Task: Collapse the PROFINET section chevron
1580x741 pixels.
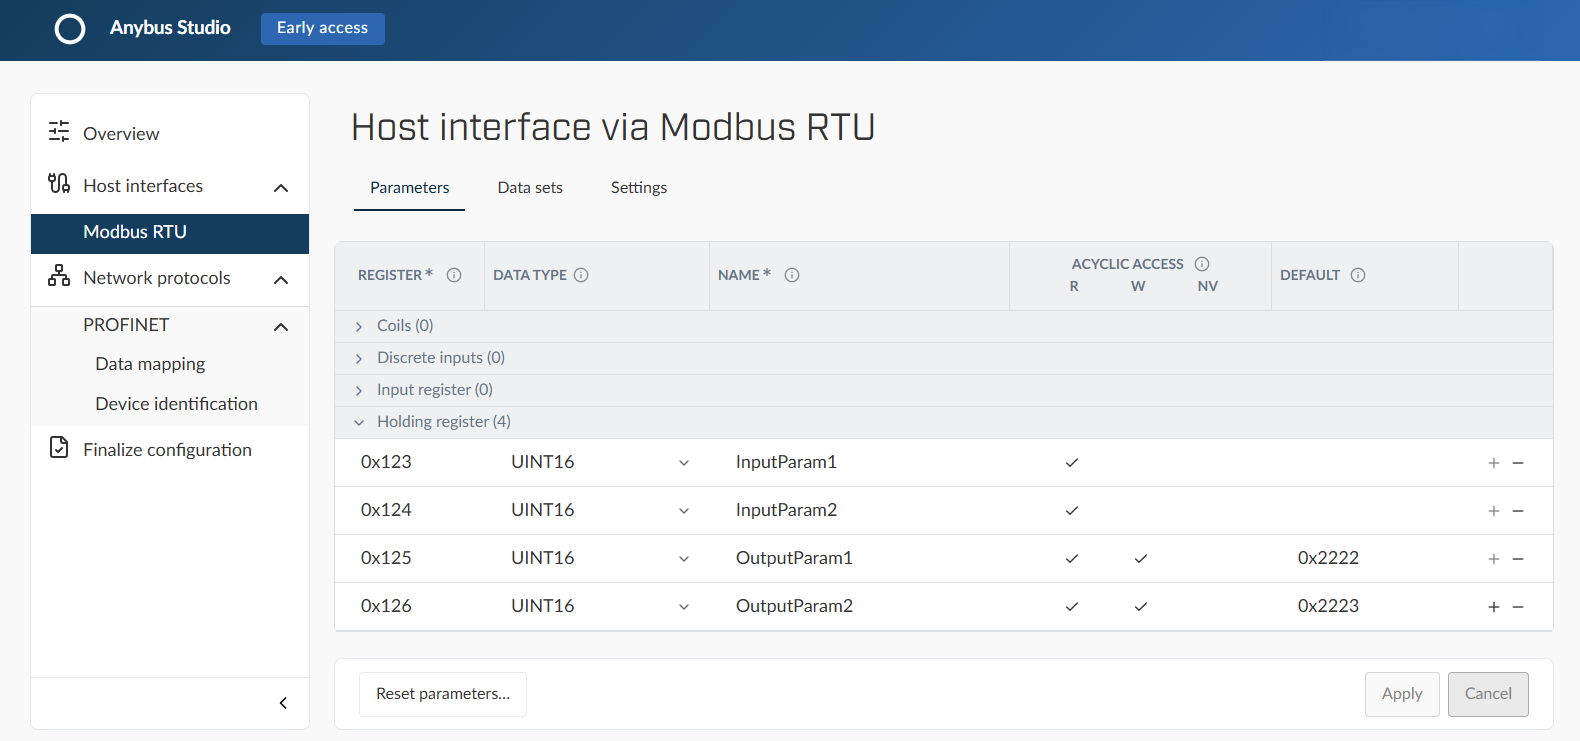Action: coord(281,327)
